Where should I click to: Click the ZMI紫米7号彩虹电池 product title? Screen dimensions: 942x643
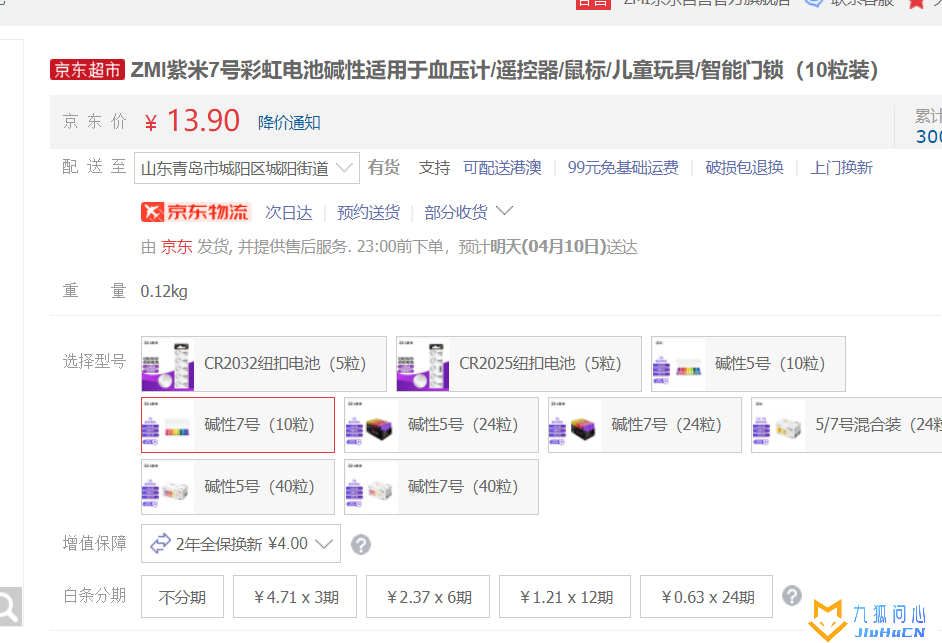click(x=504, y=70)
